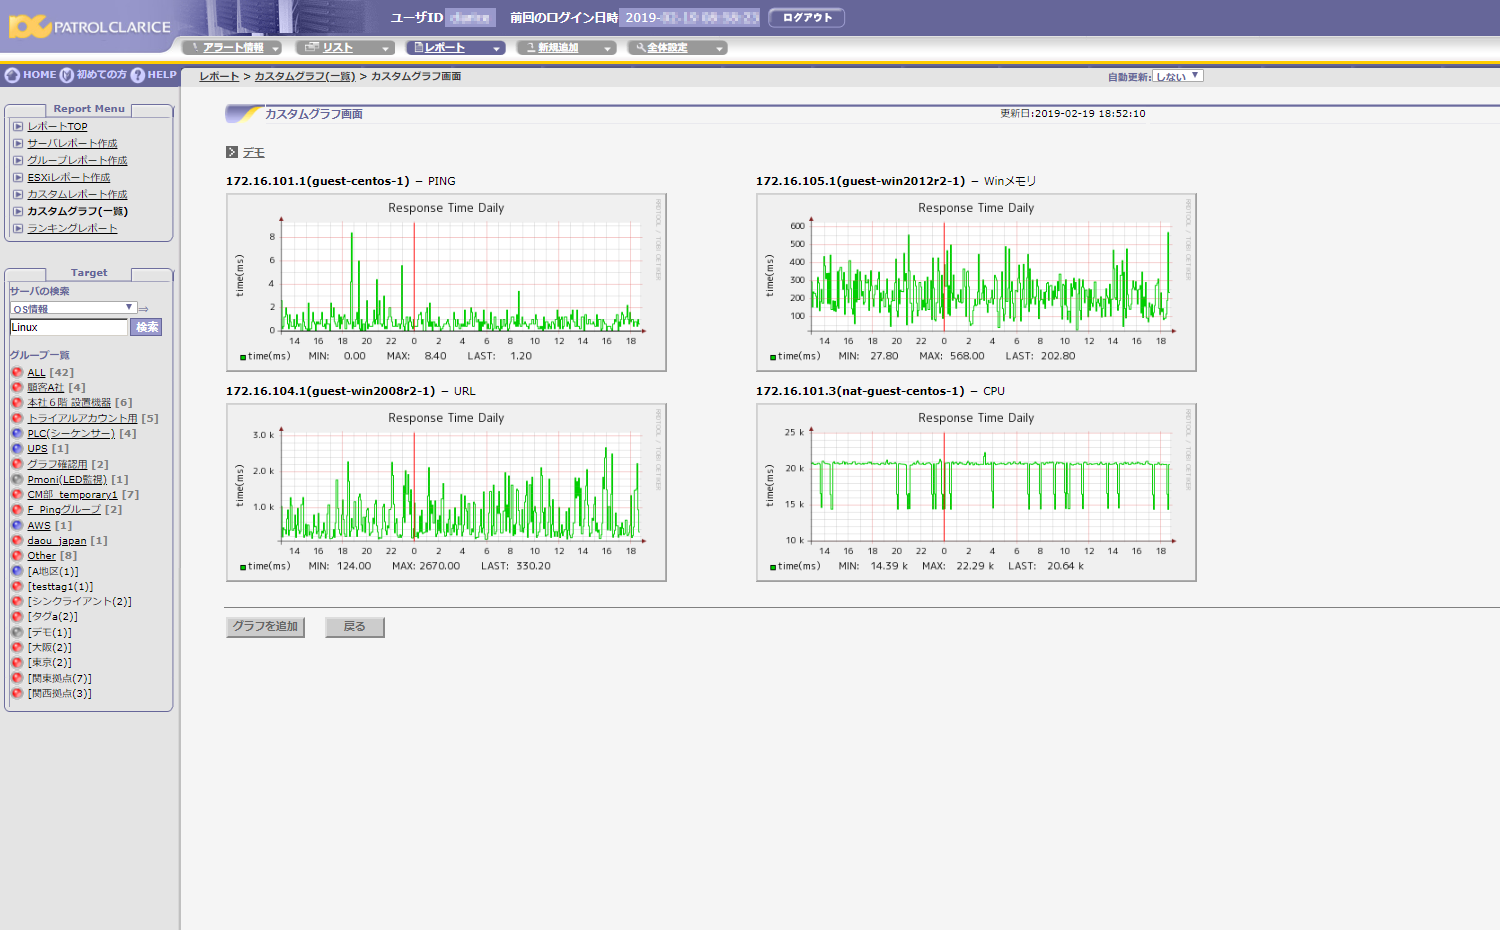
Task: Click the blue status icon beside AWS group
Action: click(17, 525)
